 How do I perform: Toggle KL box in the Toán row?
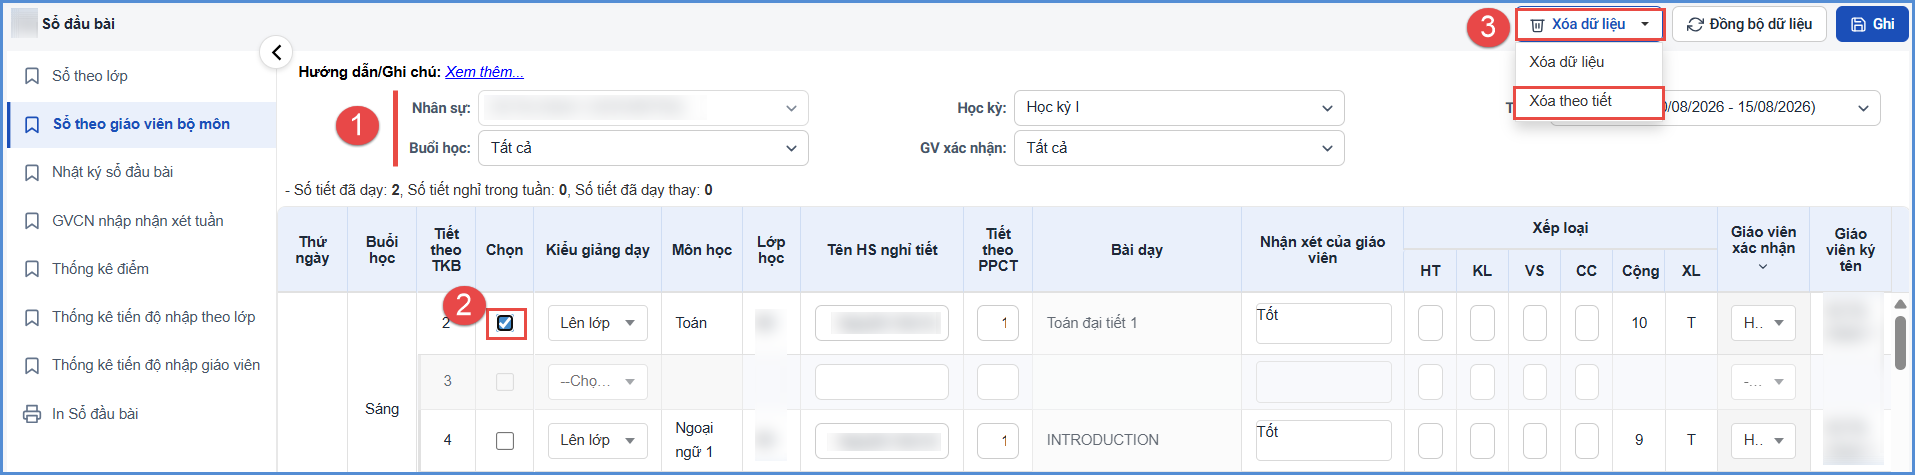[1483, 323]
